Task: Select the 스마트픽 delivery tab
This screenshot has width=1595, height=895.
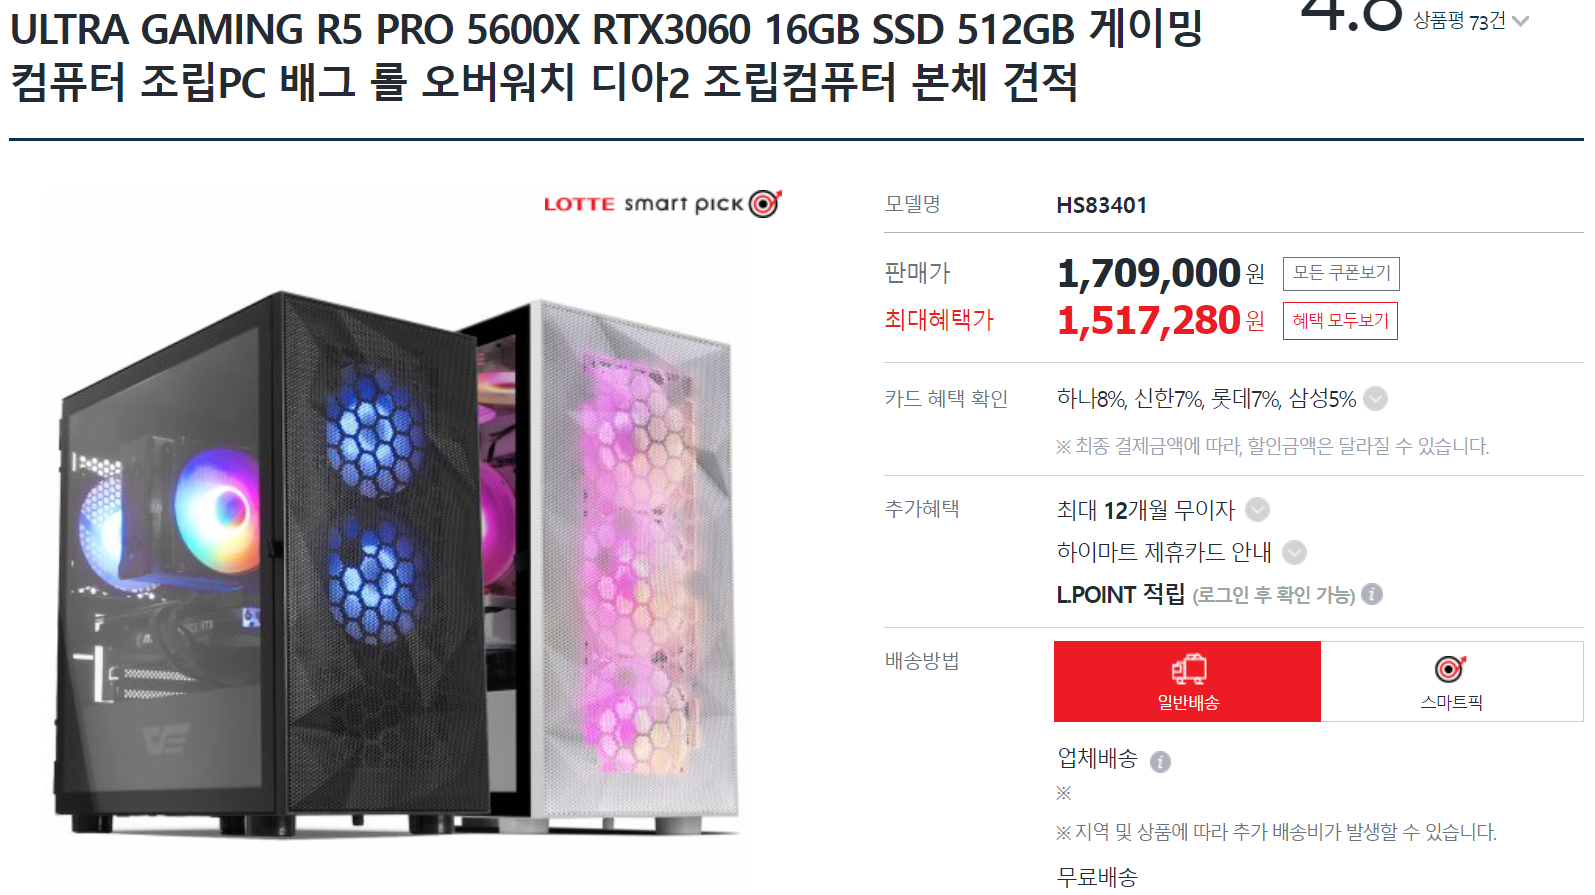Action: (x=1452, y=681)
